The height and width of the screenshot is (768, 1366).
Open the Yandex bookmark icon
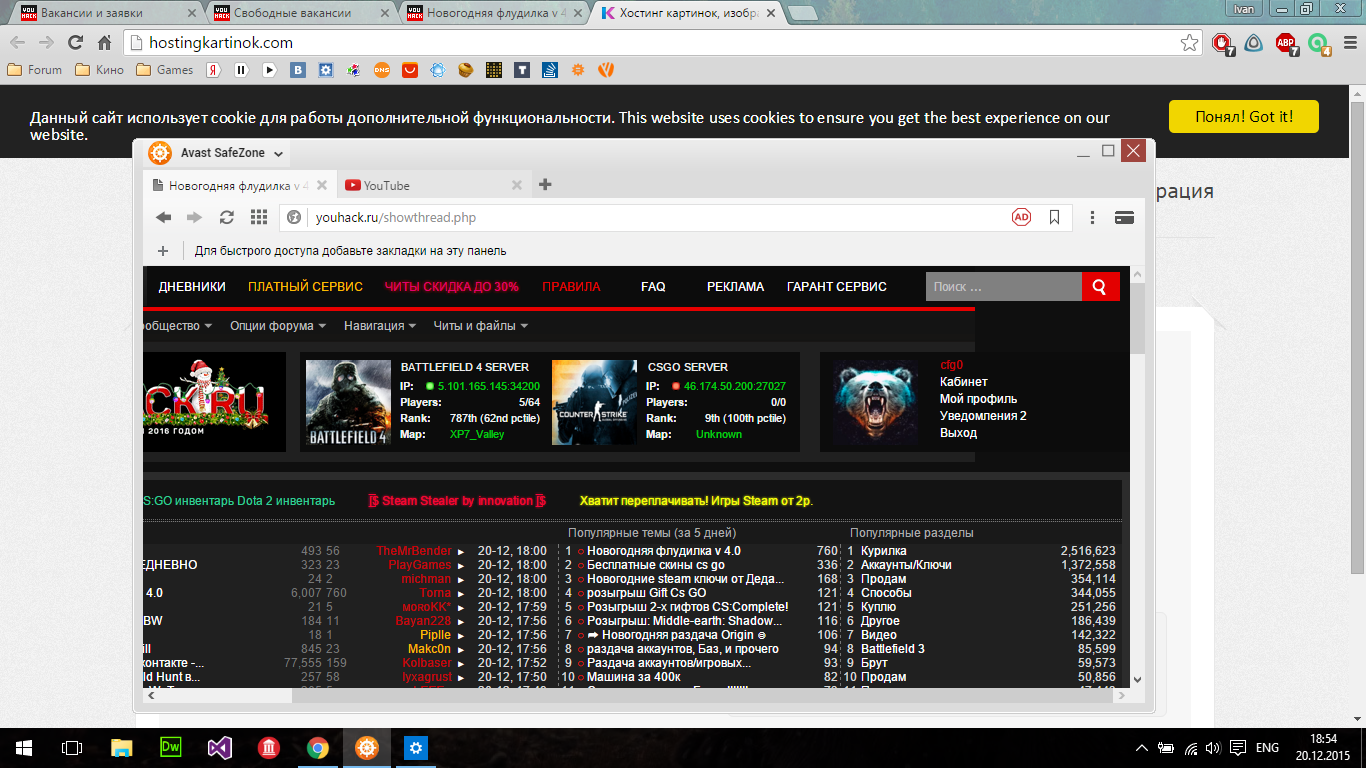coord(213,70)
